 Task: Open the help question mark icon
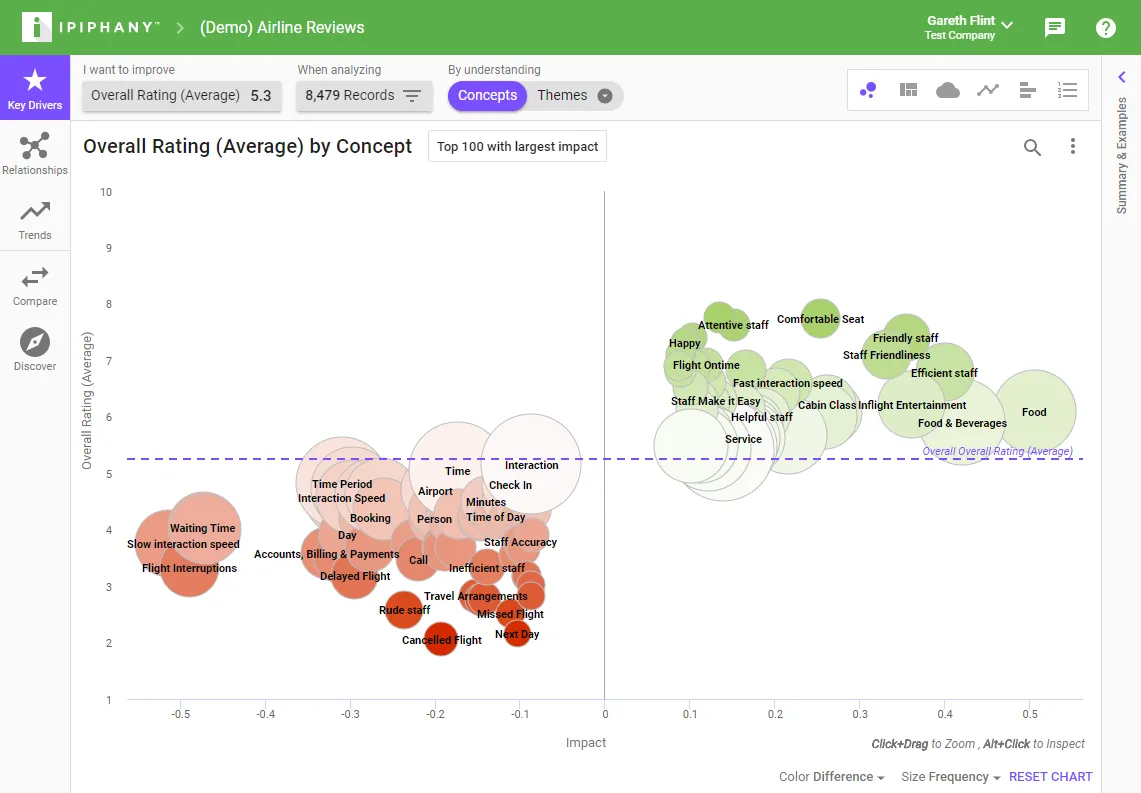1105,28
